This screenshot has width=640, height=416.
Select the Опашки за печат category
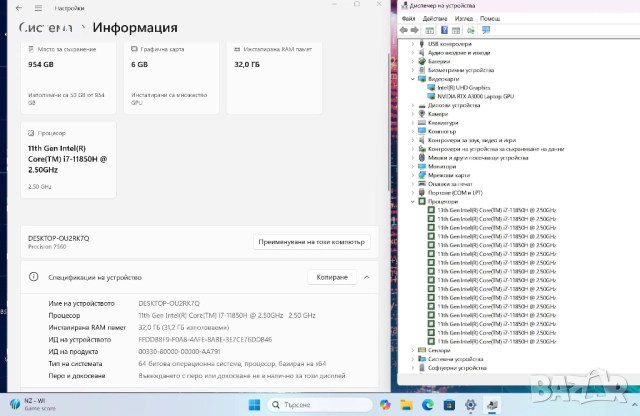tap(450, 184)
